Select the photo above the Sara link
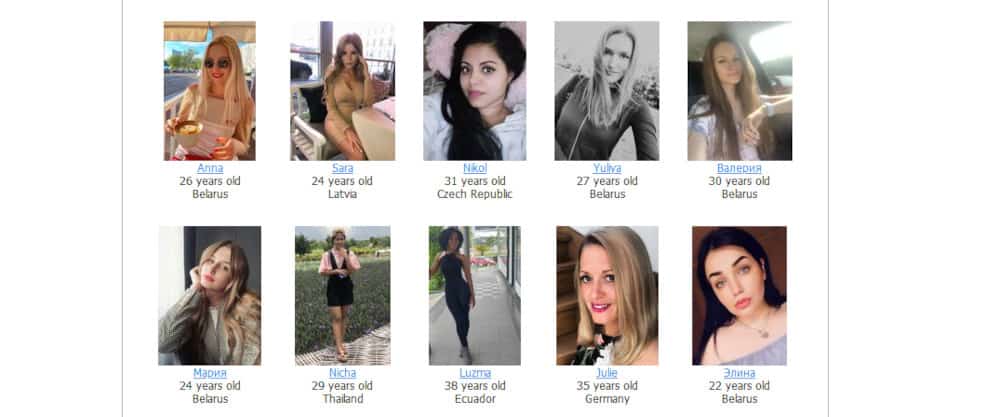This screenshot has width=1000, height=417. [342, 91]
